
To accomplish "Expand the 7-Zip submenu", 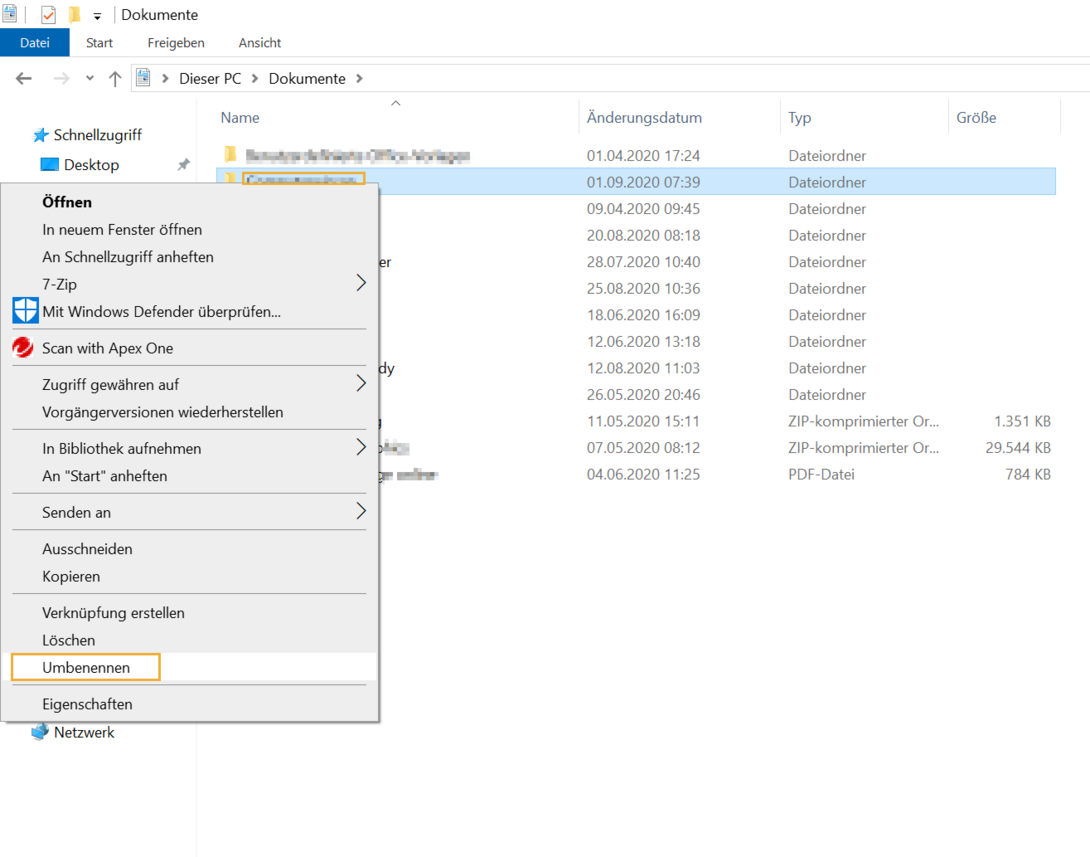I will [x=360, y=283].
